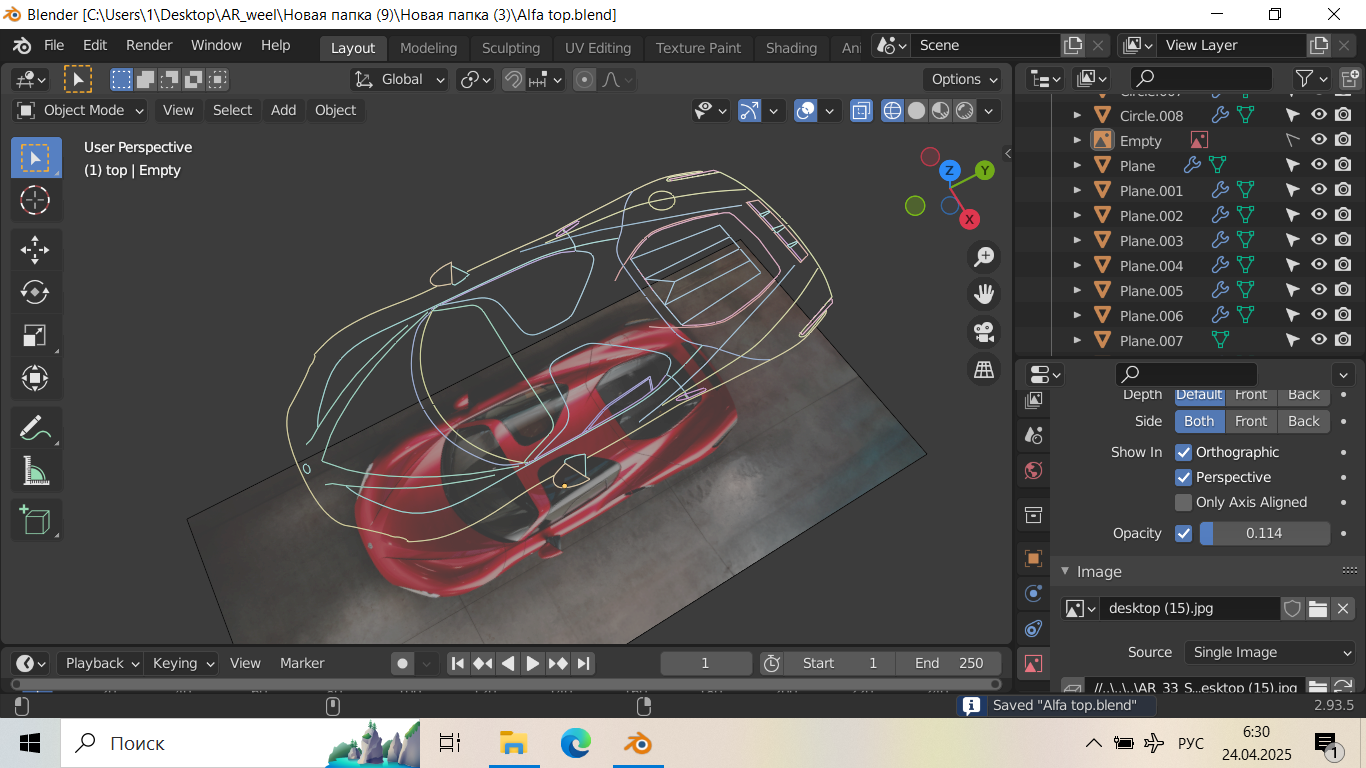Click the End frame field
This screenshot has width=1366, height=768.
pos(948,663)
